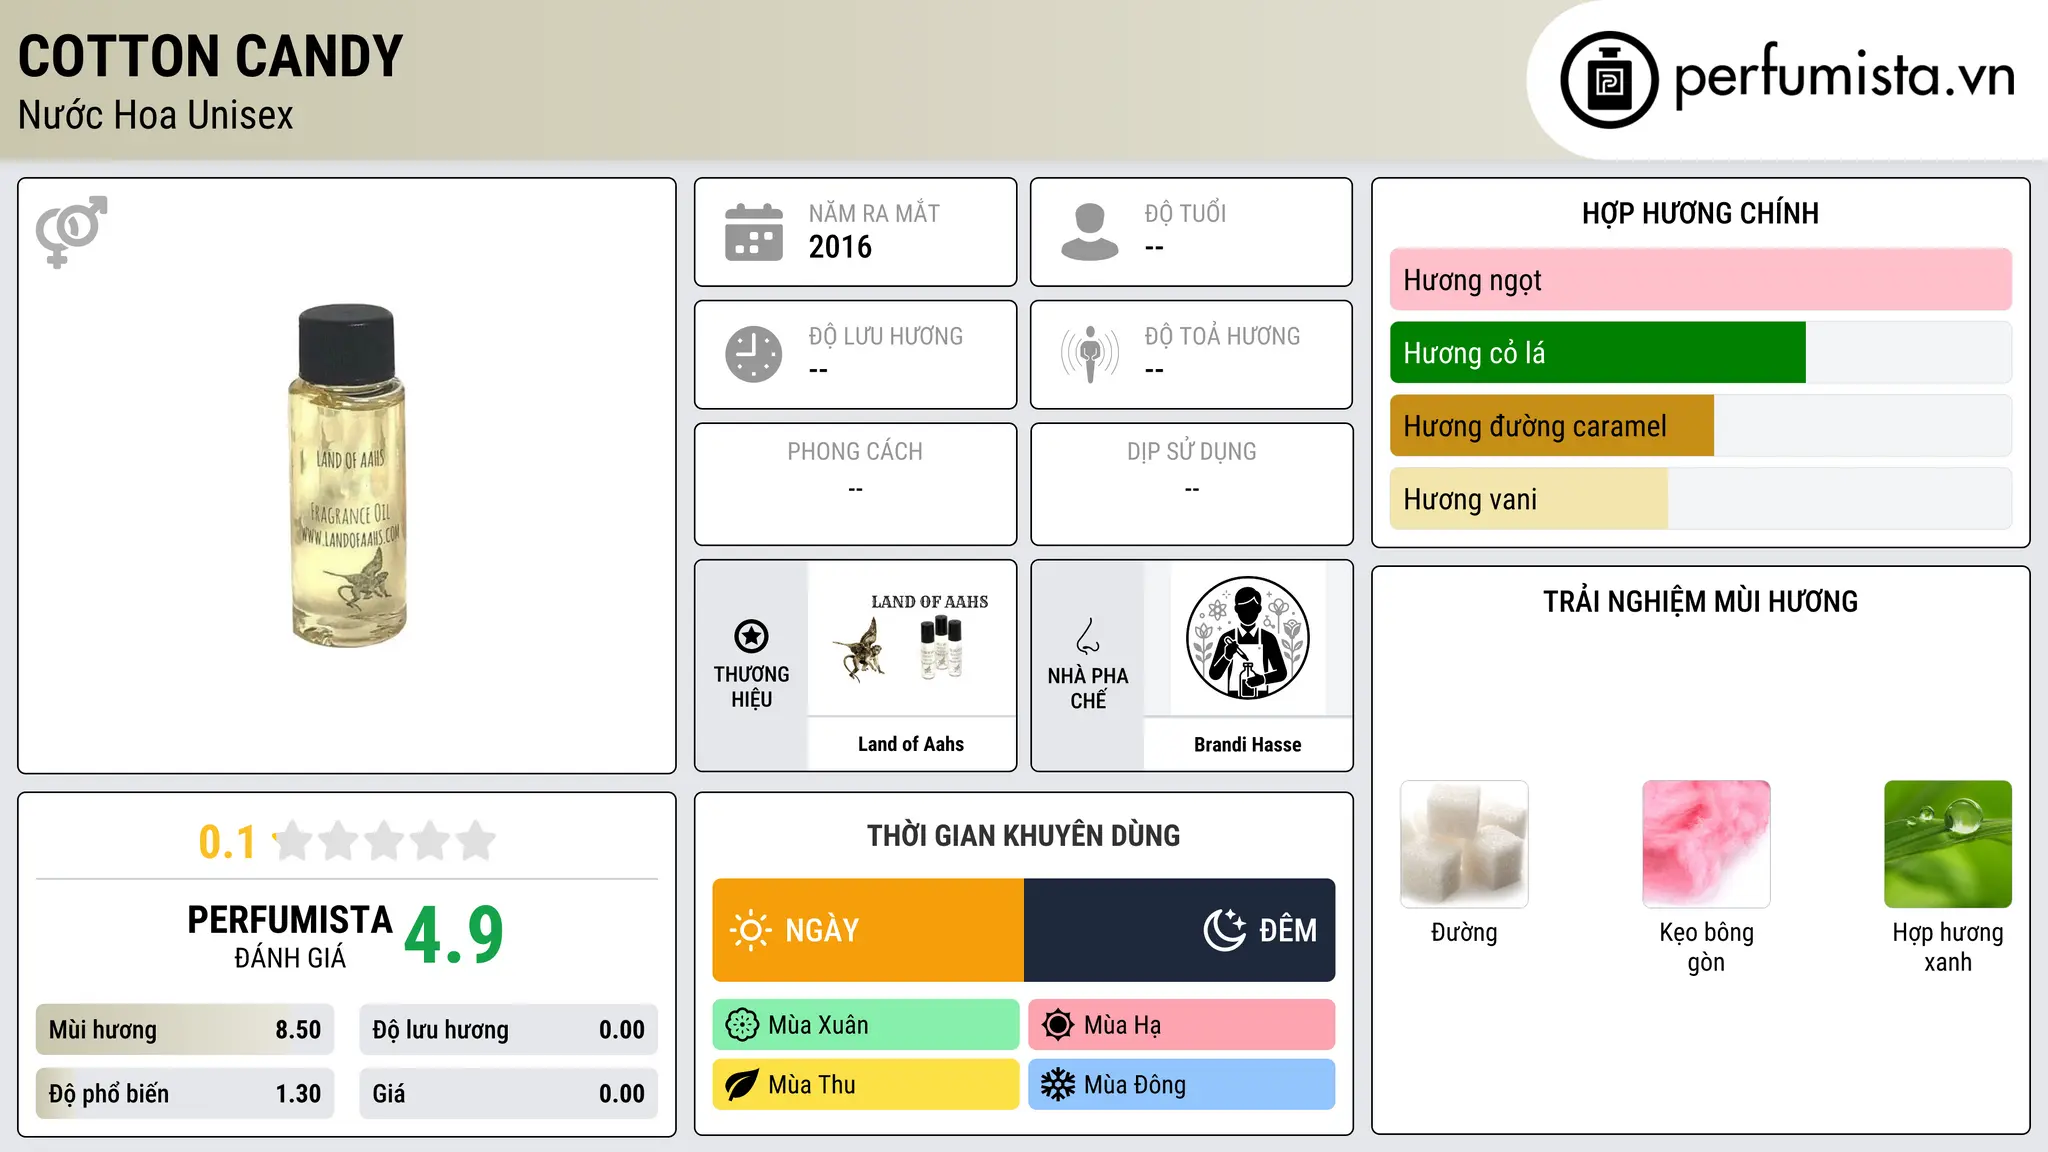Choose the Mùa Xuân season tile

coord(866,1025)
